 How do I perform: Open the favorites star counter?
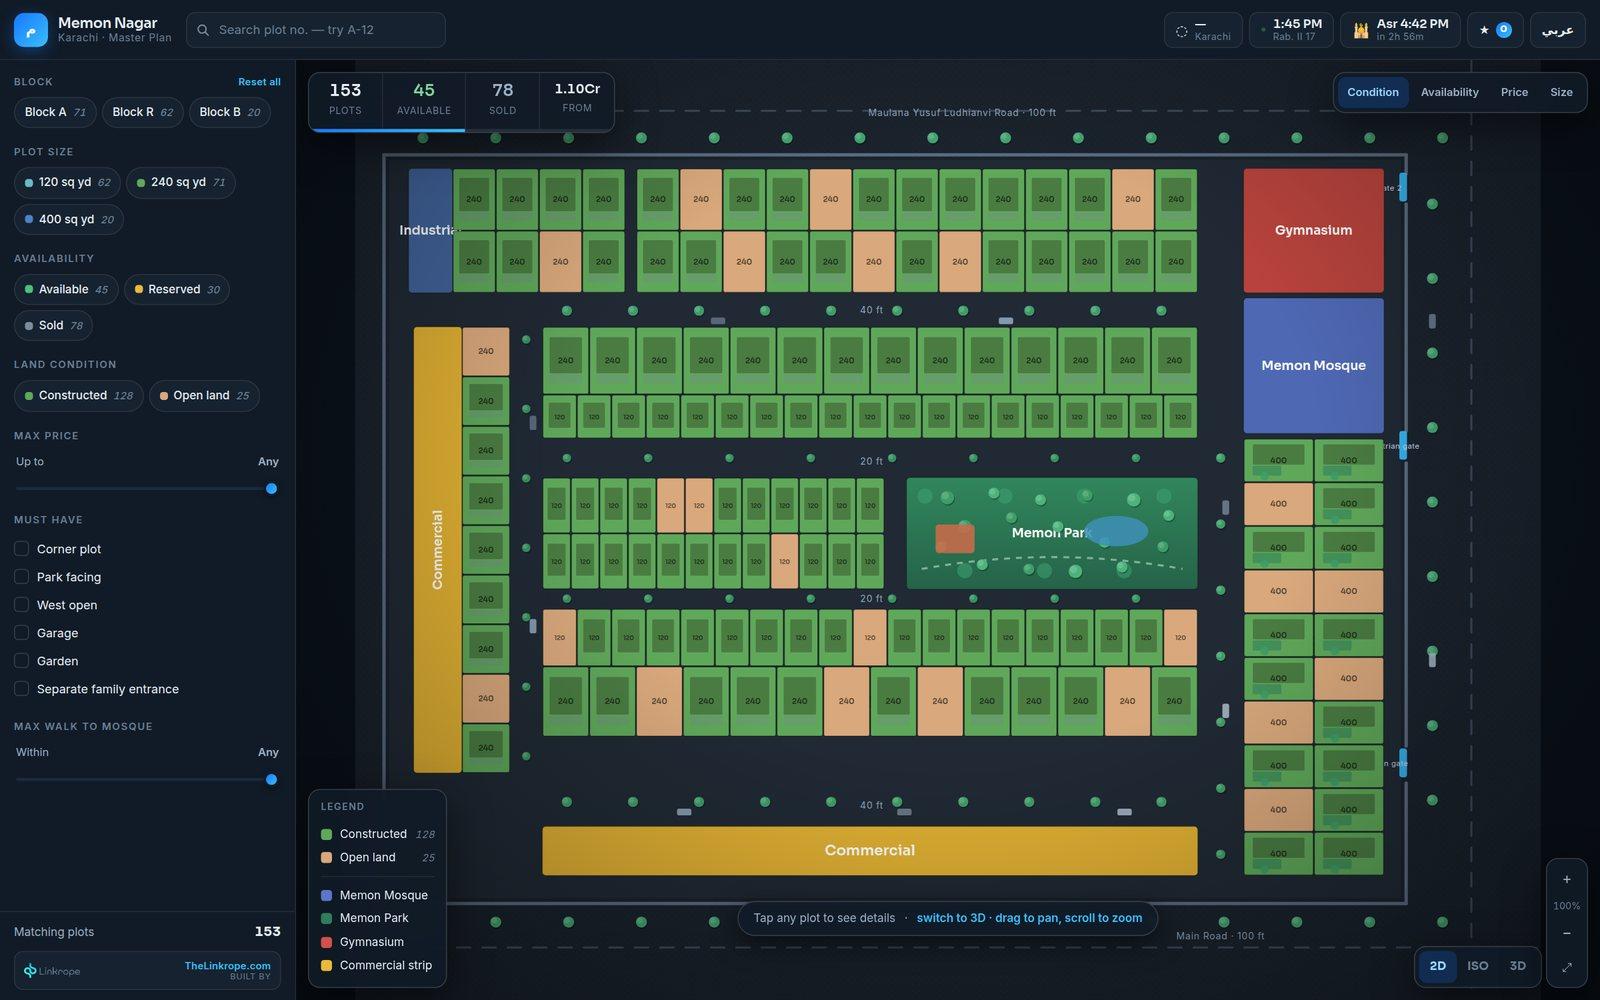1495,30
